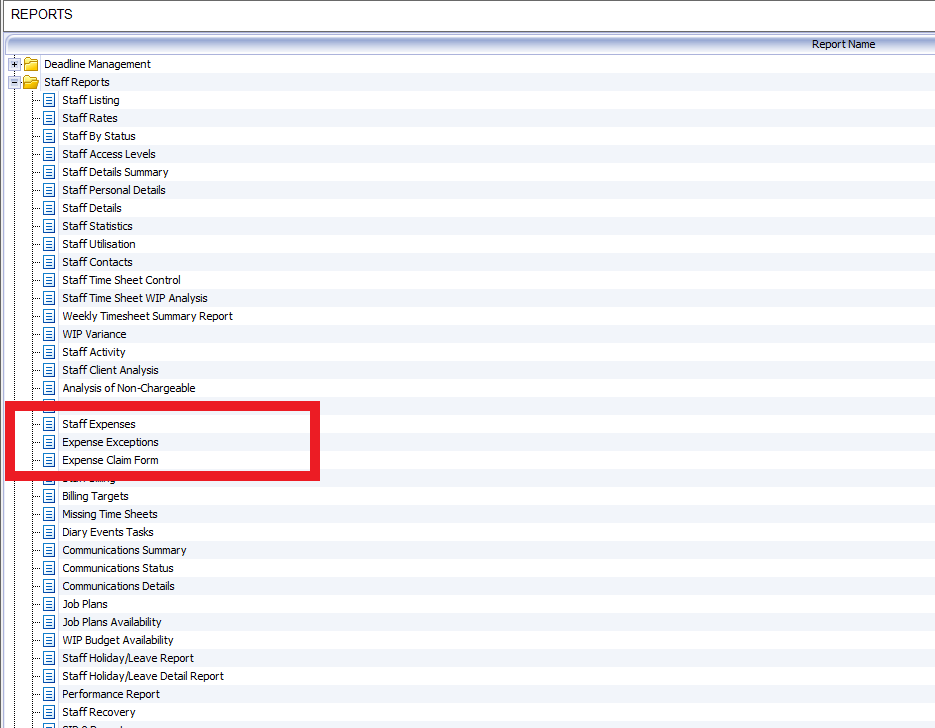This screenshot has width=935, height=728.
Task: Open the Expense Exceptions report
Action: pos(110,442)
